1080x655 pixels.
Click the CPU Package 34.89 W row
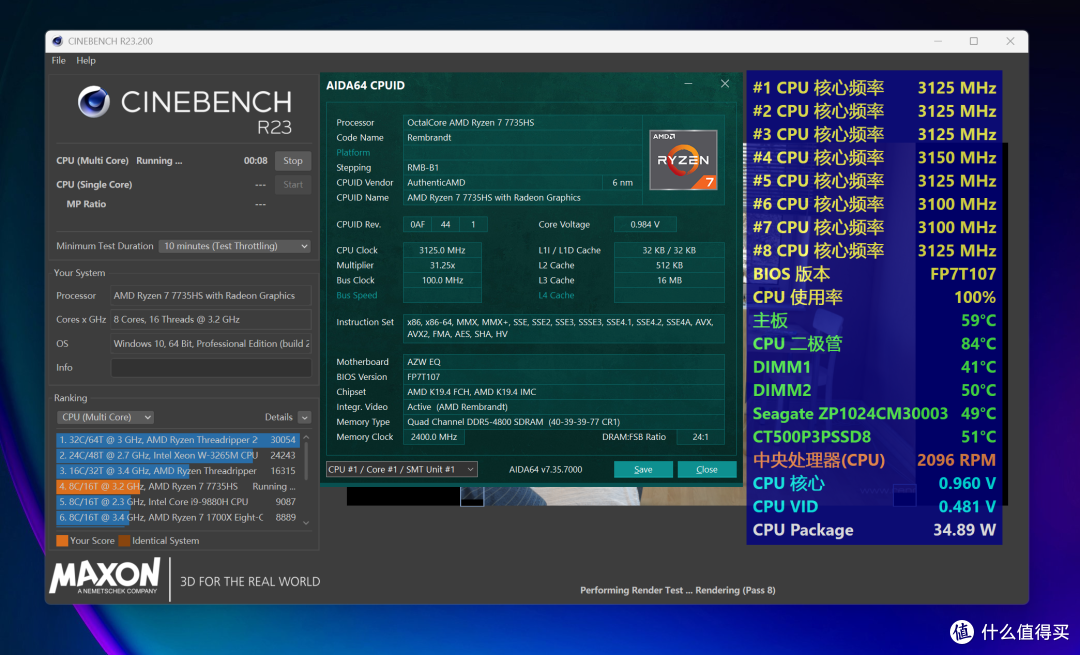coord(874,530)
